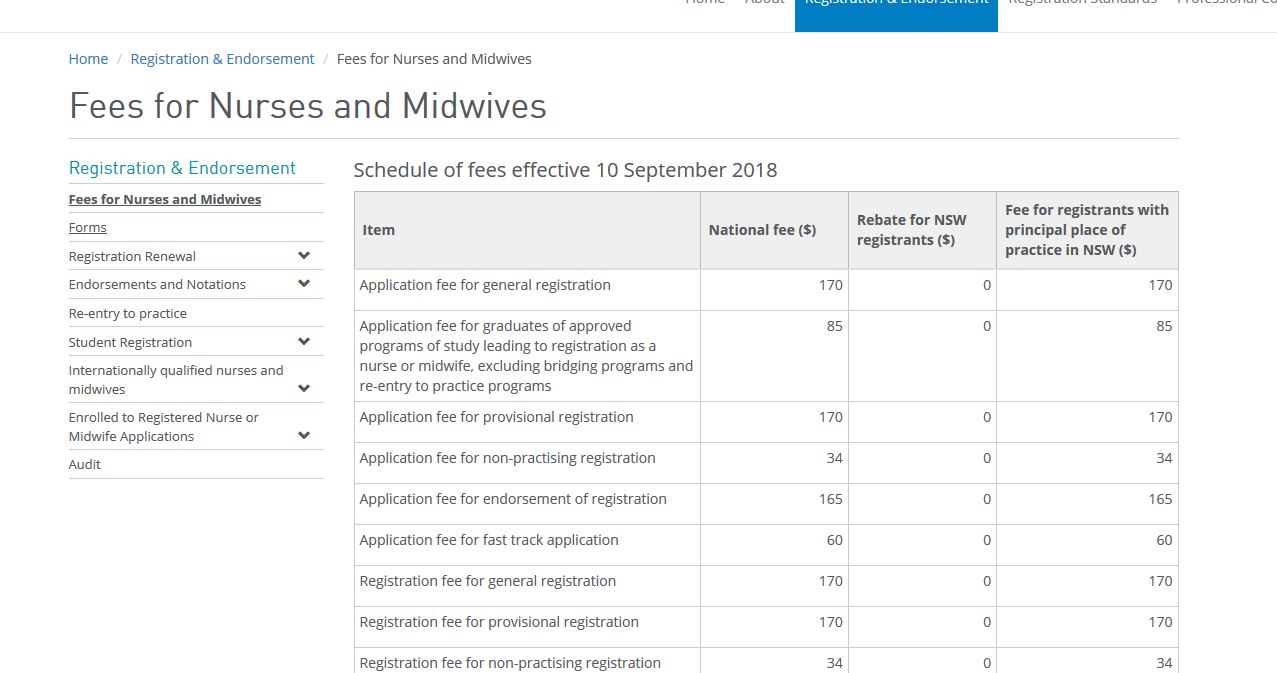The width and height of the screenshot is (1277, 673).
Task: Expand the Endorsements and Notations chevron
Action: tap(304, 284)
